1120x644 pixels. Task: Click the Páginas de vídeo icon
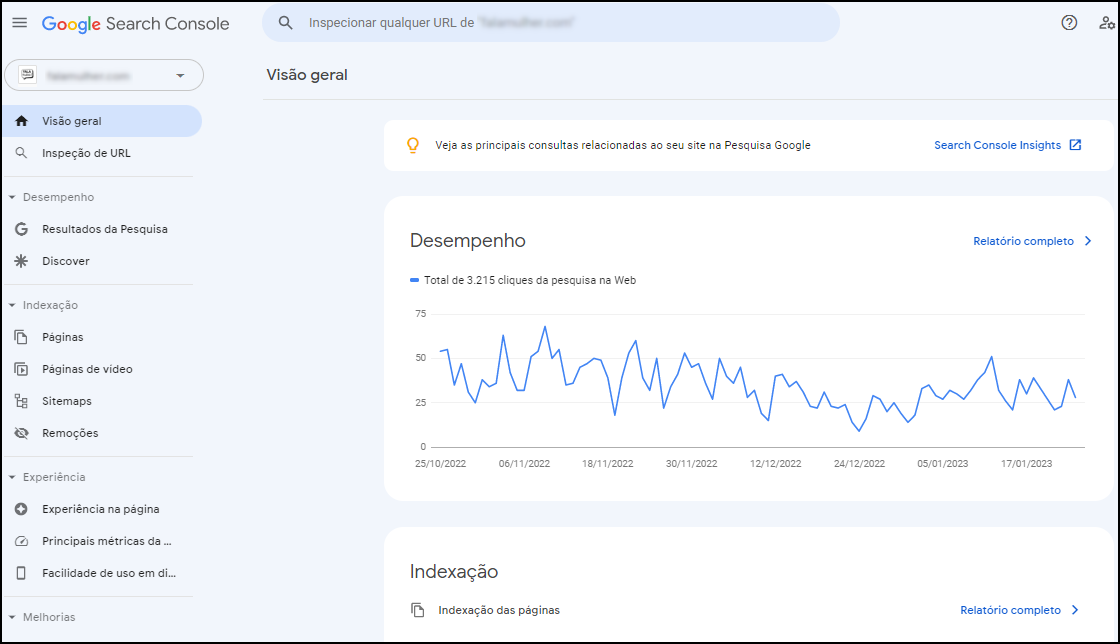tap(21, 369)
